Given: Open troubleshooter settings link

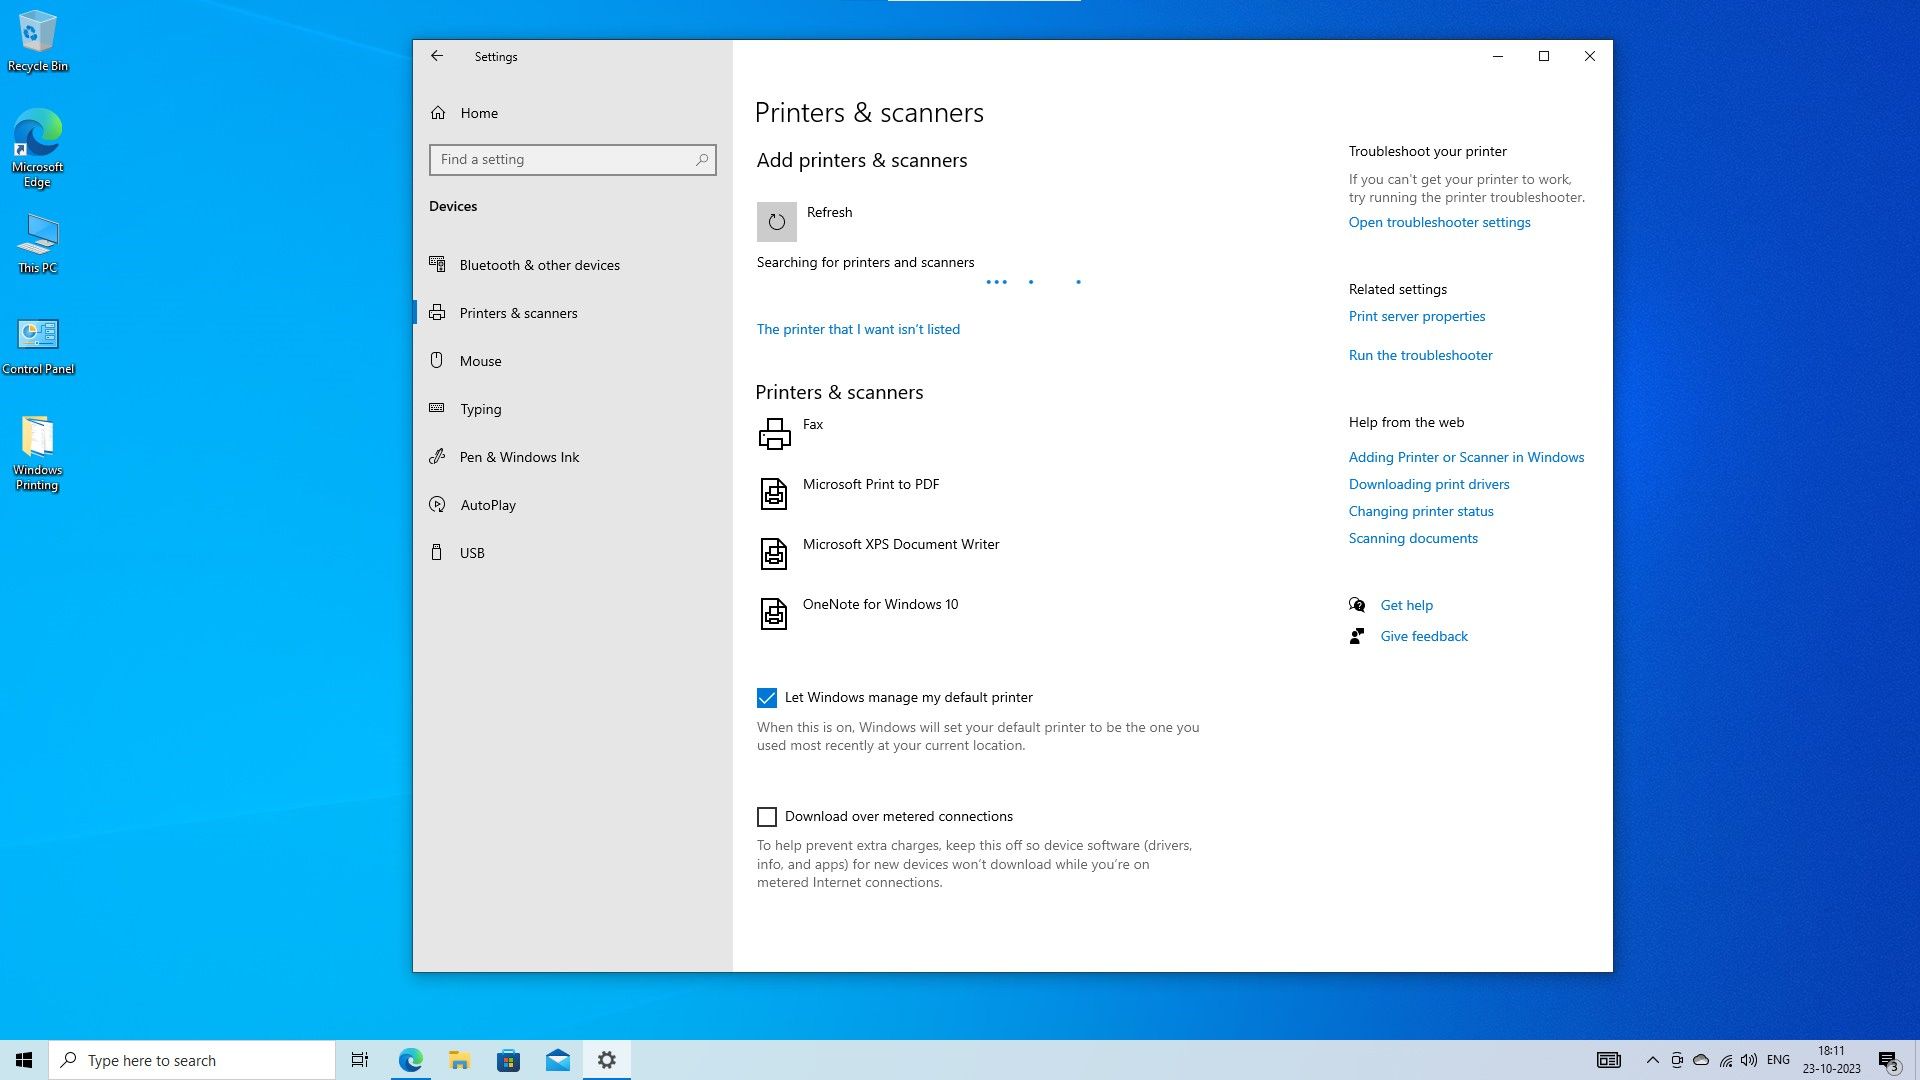Looking at the screenshot, I should [1439, 222].
